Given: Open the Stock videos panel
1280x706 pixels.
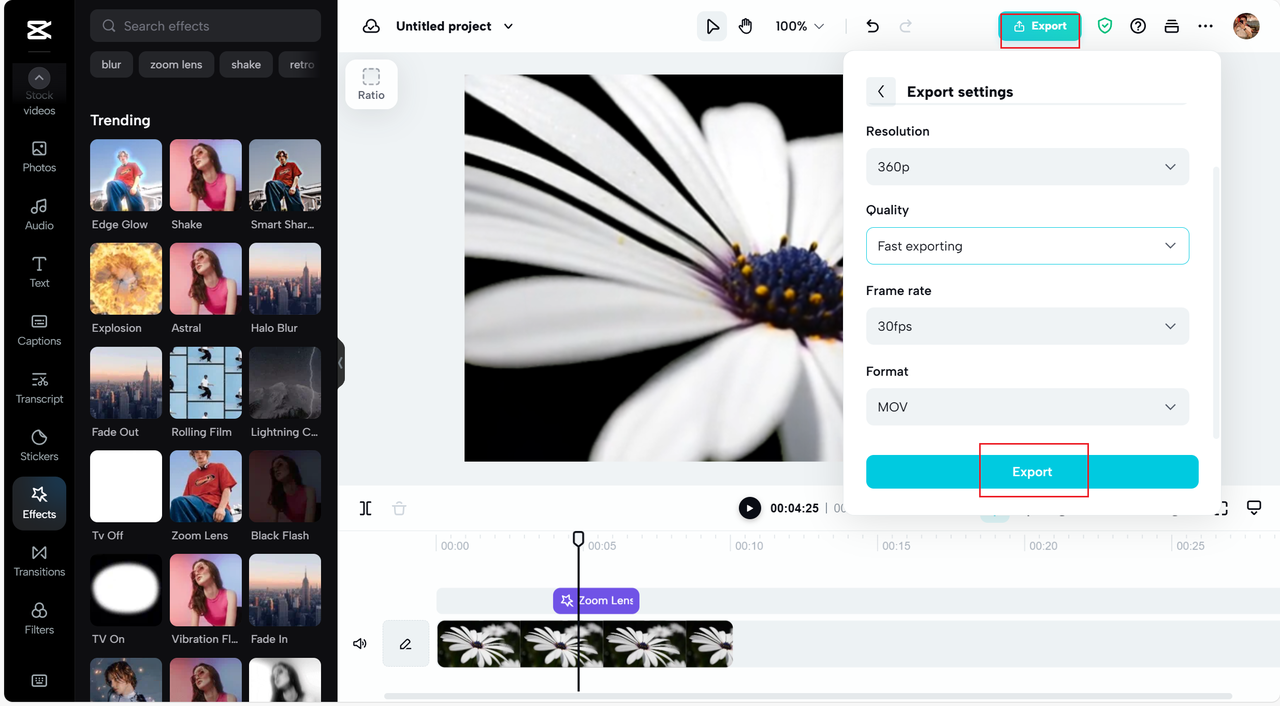Looking at the screenshot, I should pos(39,94).
